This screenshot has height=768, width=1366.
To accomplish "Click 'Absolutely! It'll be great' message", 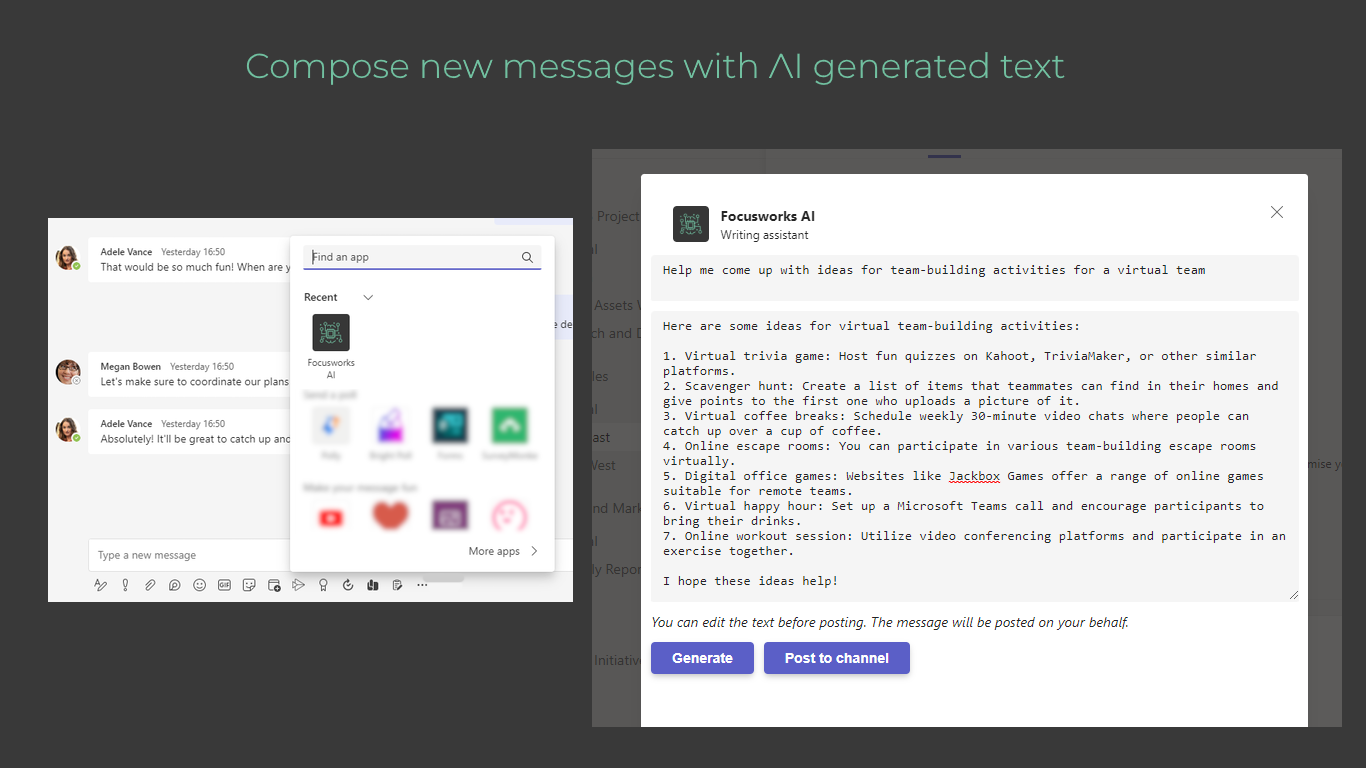I will [194, 439].
